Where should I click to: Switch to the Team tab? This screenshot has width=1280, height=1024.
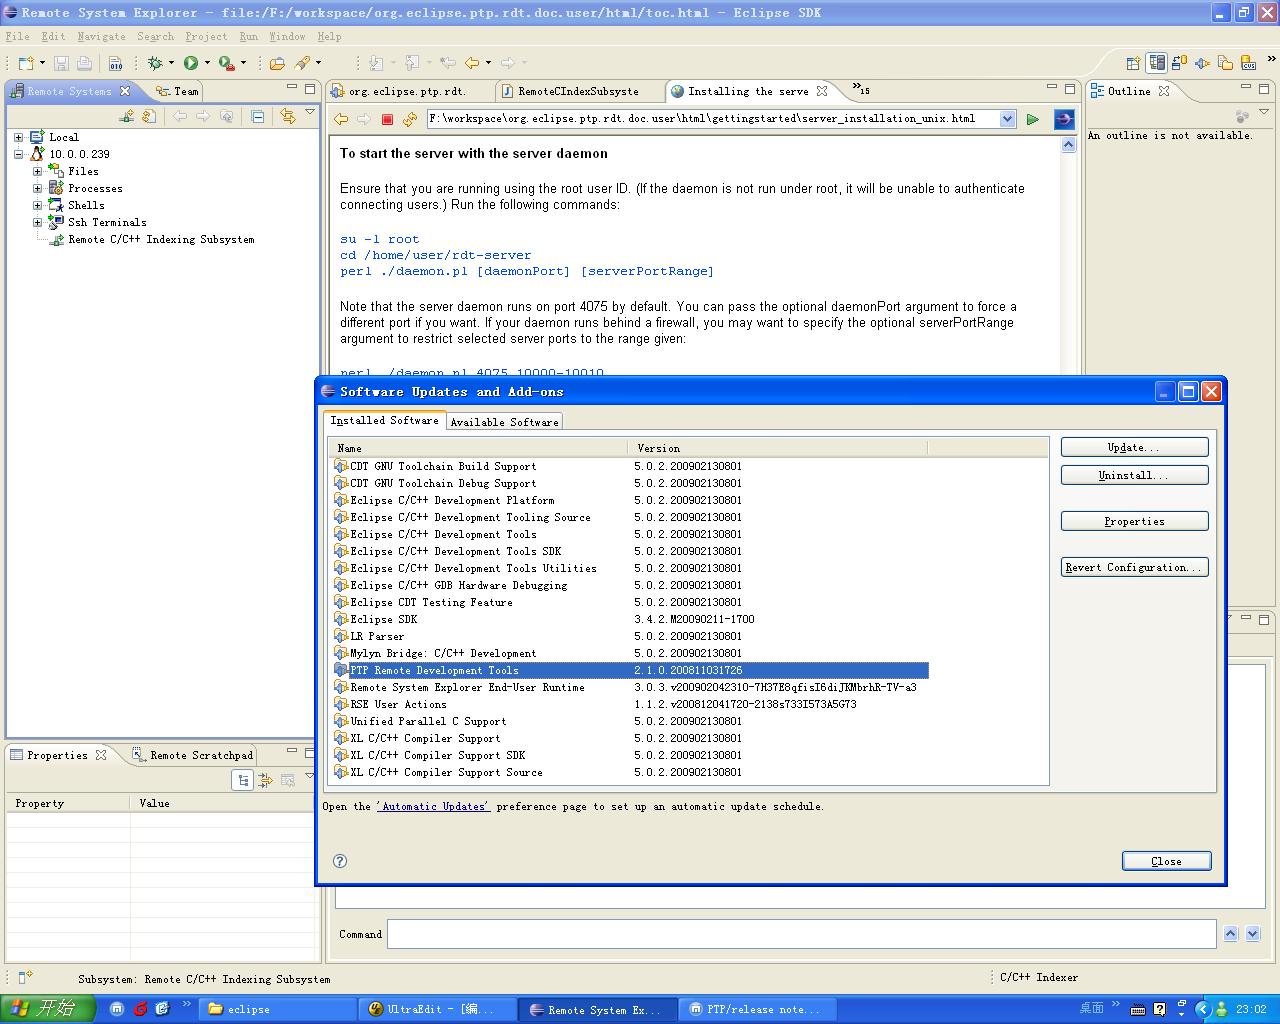[178, 91]
